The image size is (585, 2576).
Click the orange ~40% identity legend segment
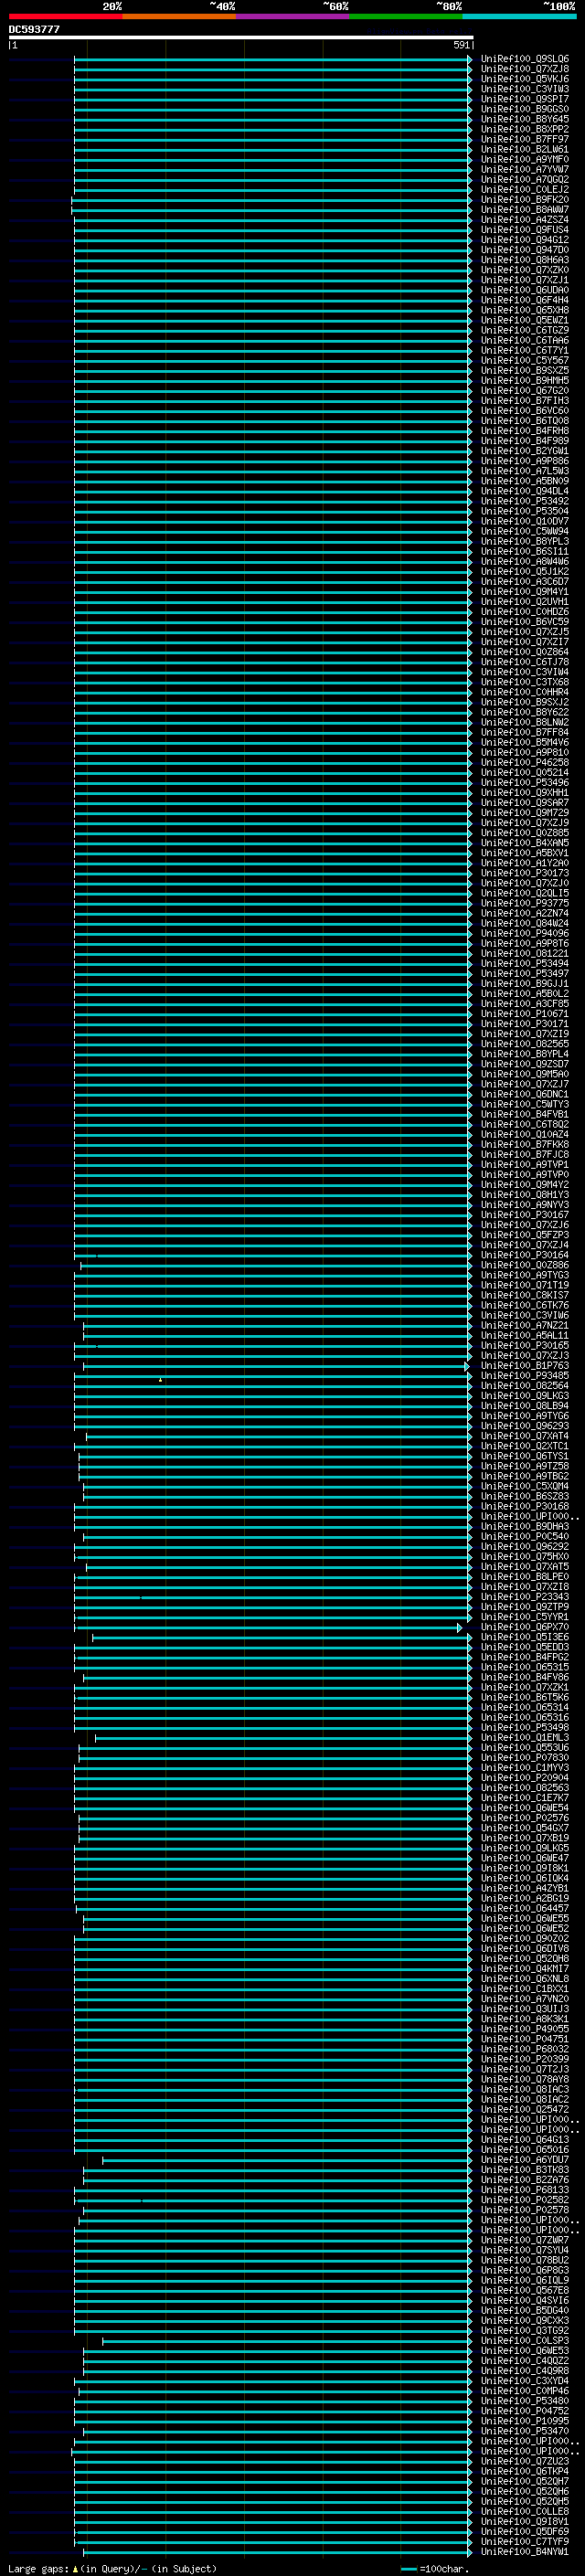point(180,16)
